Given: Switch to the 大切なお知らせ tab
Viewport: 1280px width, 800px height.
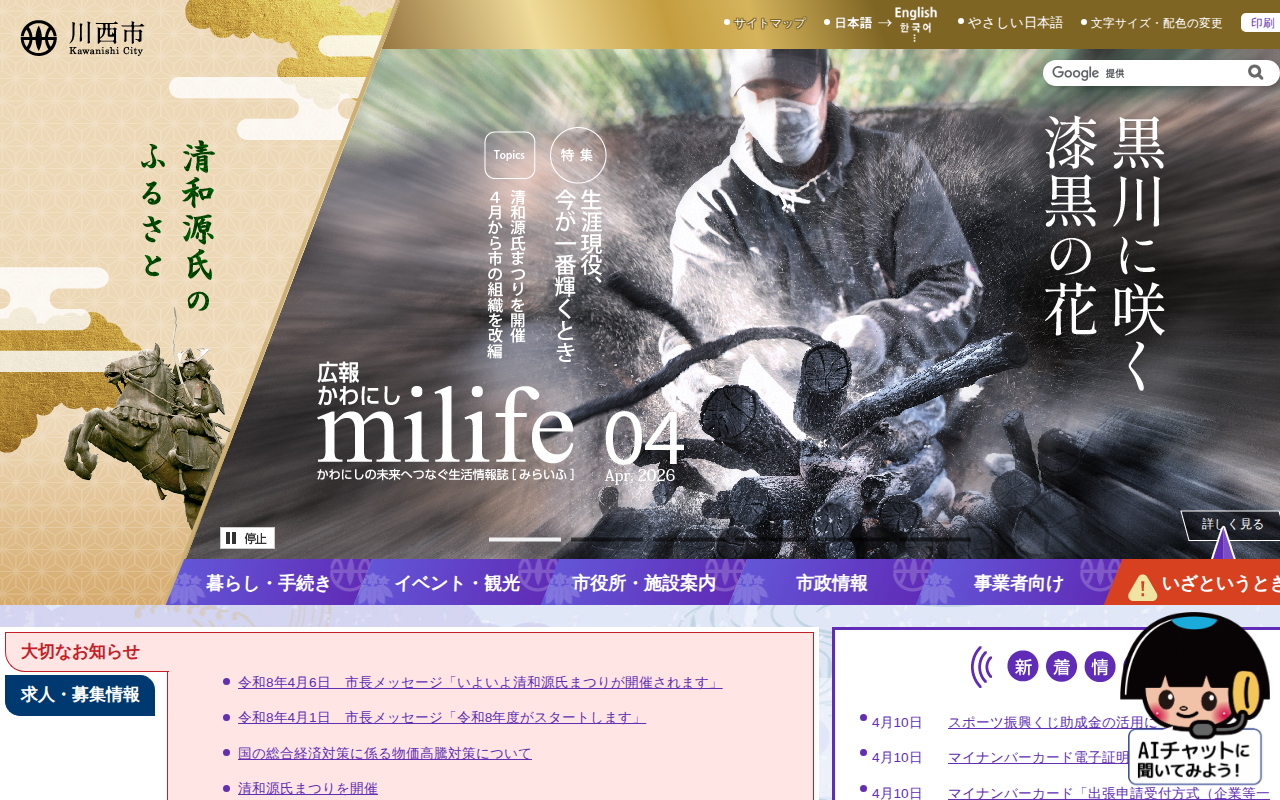Looking at the screenshot, I should pos(80,652).
